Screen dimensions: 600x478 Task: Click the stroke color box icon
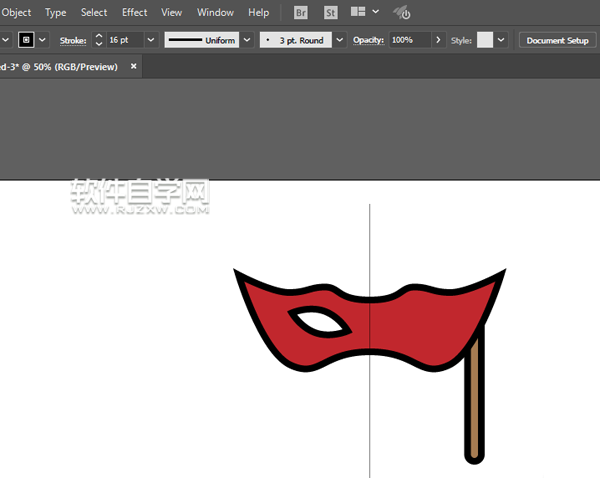(x=27, y=40)
